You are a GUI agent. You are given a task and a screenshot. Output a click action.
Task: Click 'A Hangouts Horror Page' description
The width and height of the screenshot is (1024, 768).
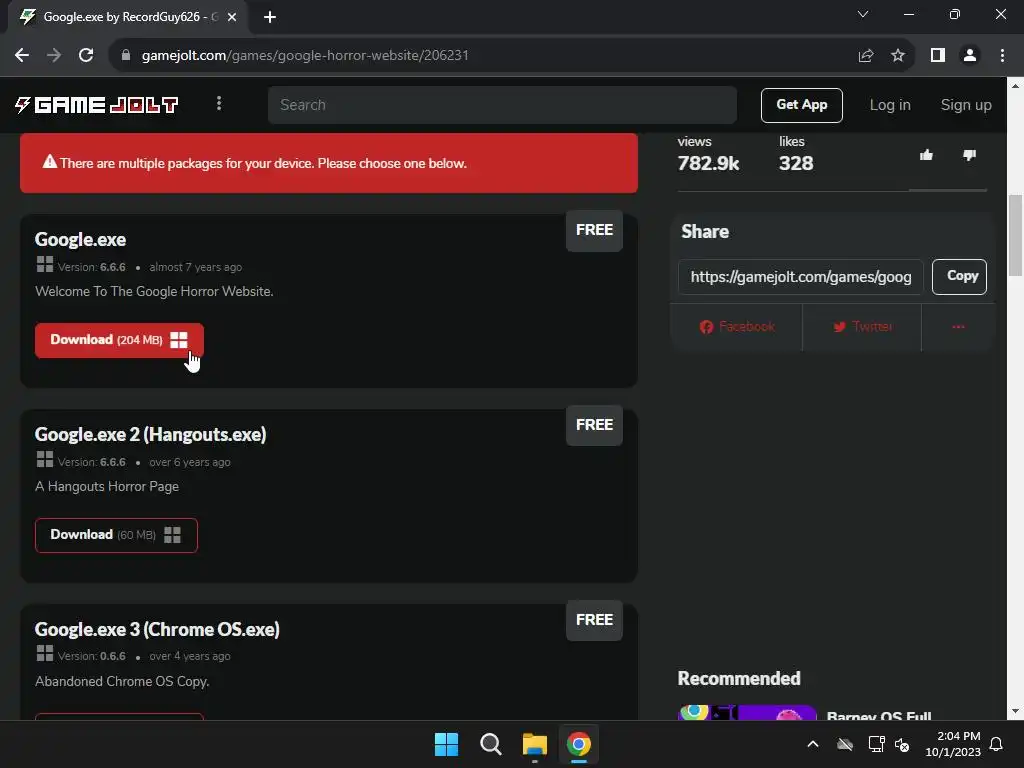click(107, 487)
